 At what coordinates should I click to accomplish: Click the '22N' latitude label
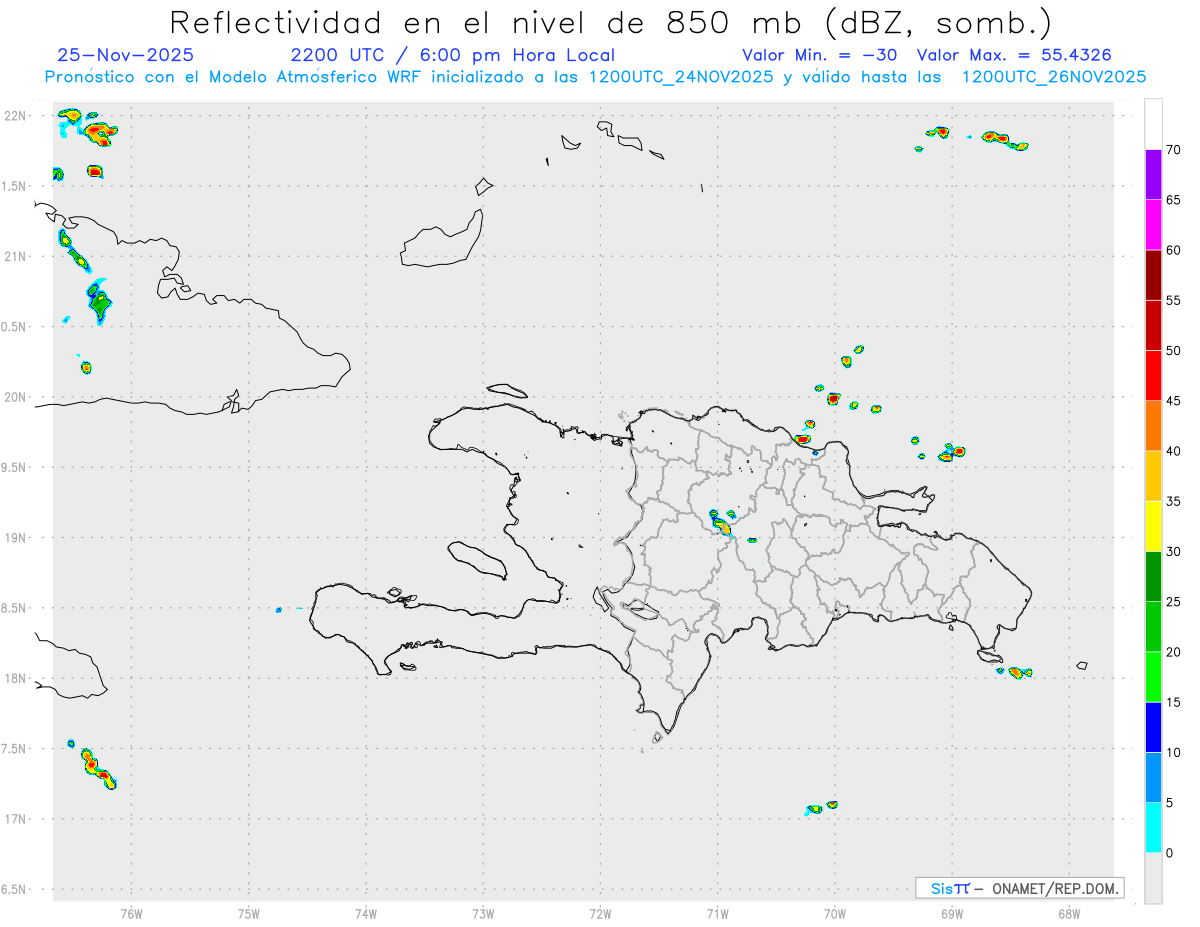click(16, 116)
